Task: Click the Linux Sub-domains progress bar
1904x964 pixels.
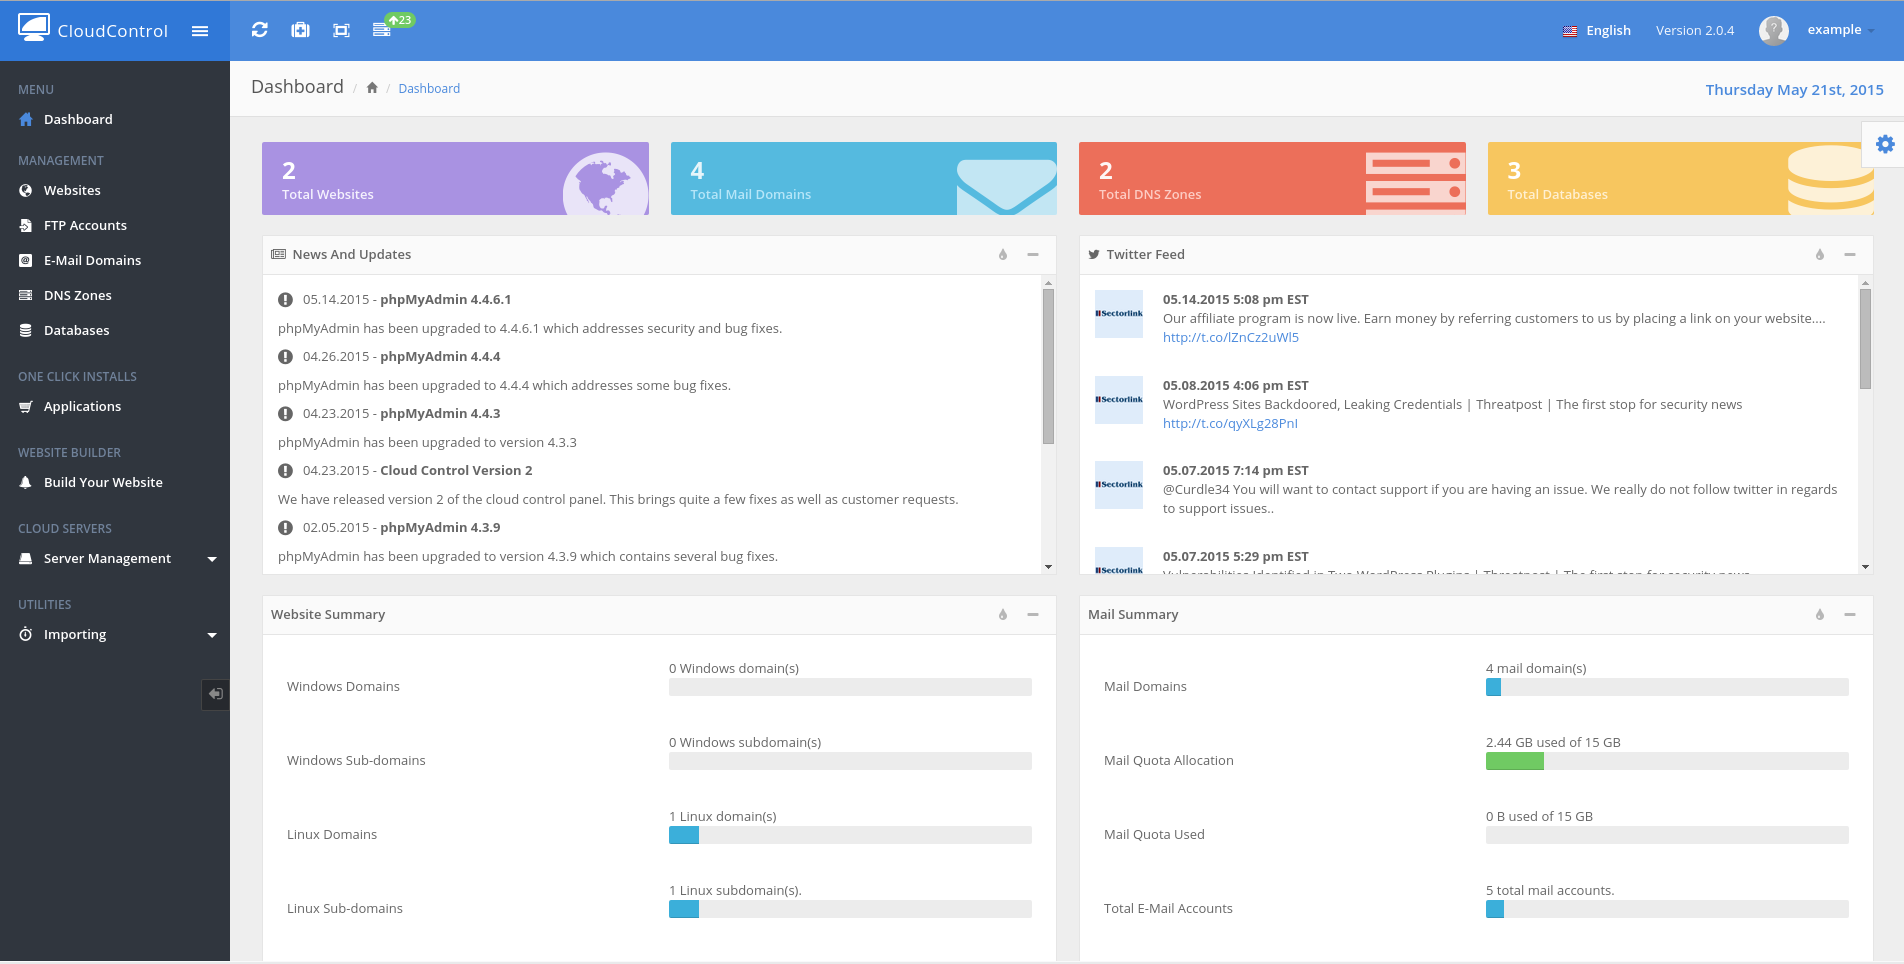Action: coord(850,909)
